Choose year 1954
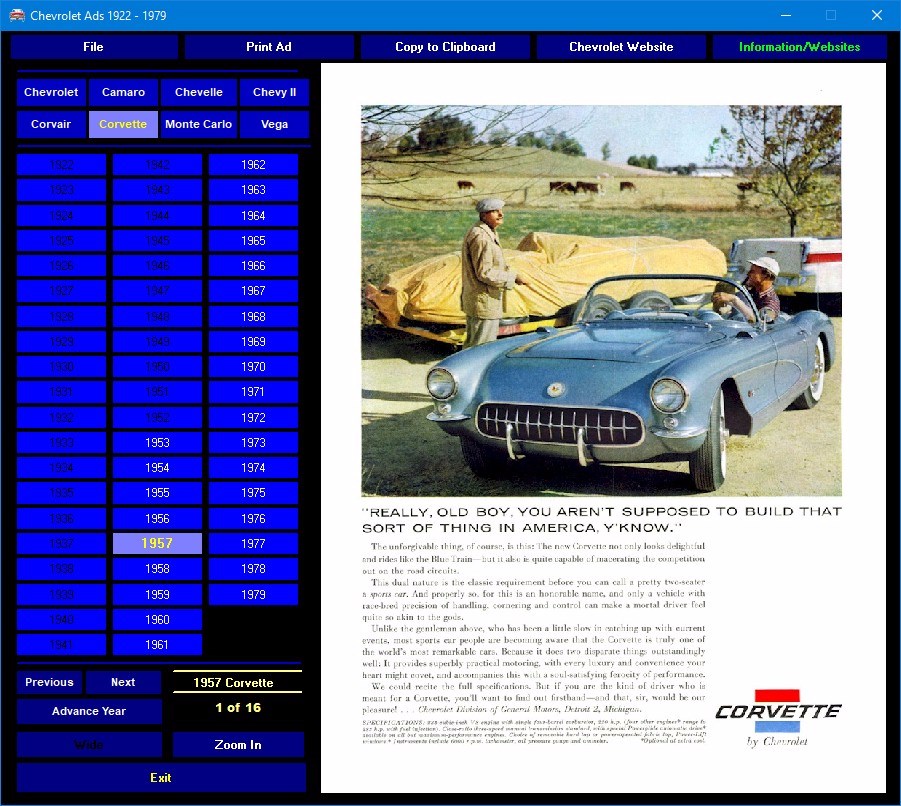The height and width of the screenshot is (806, 901). pos(157,468)
